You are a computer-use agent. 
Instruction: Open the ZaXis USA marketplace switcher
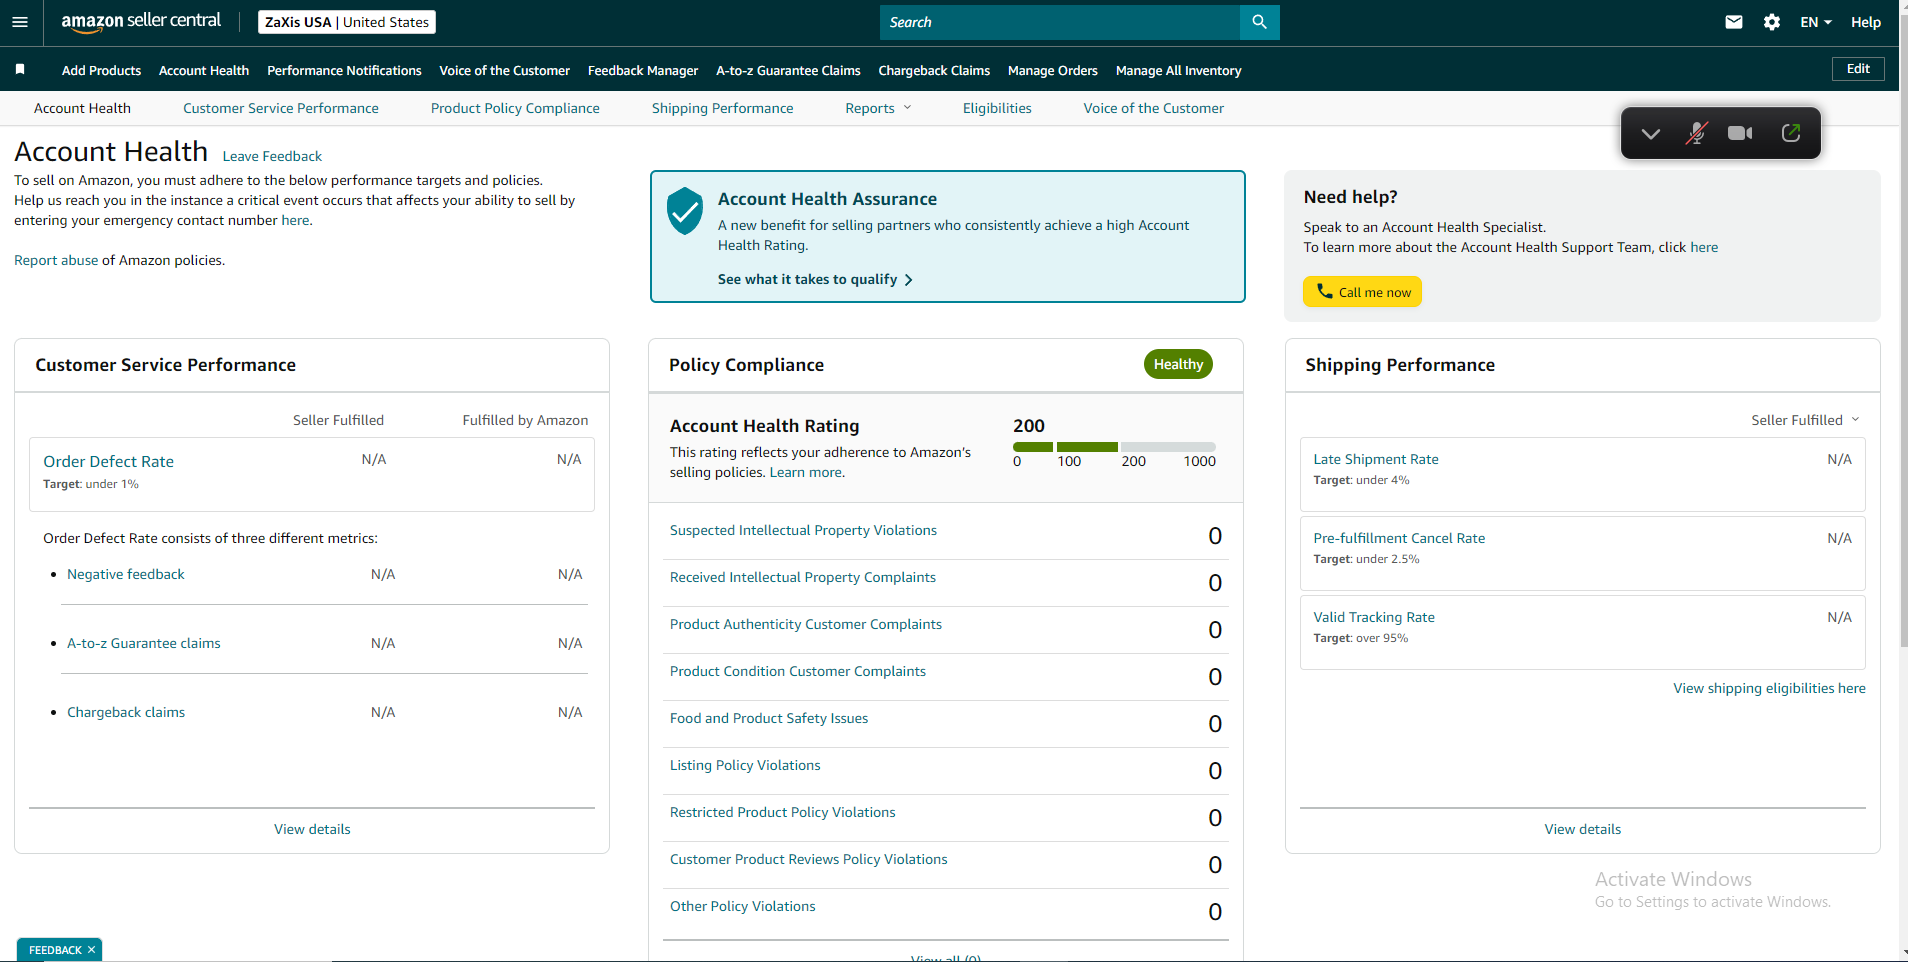click(347, 22)
